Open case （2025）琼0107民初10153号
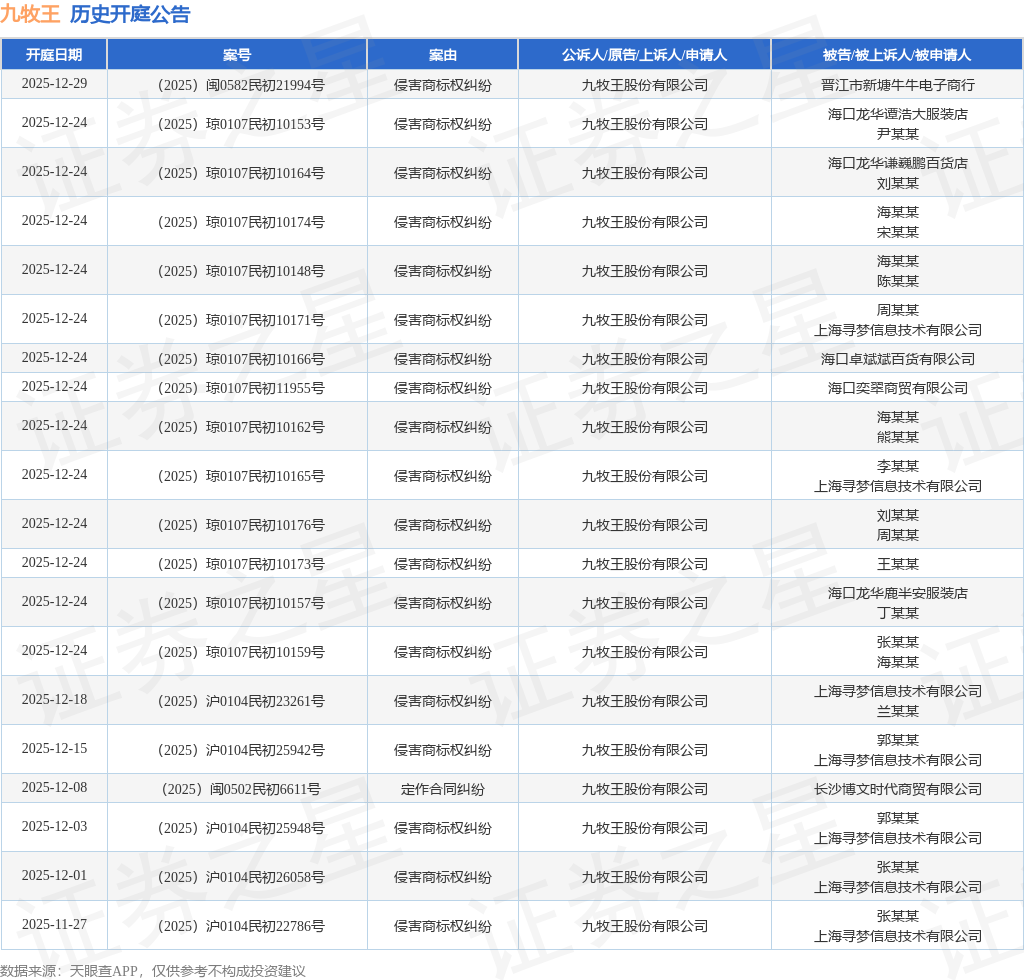 [x=237, y=124]
